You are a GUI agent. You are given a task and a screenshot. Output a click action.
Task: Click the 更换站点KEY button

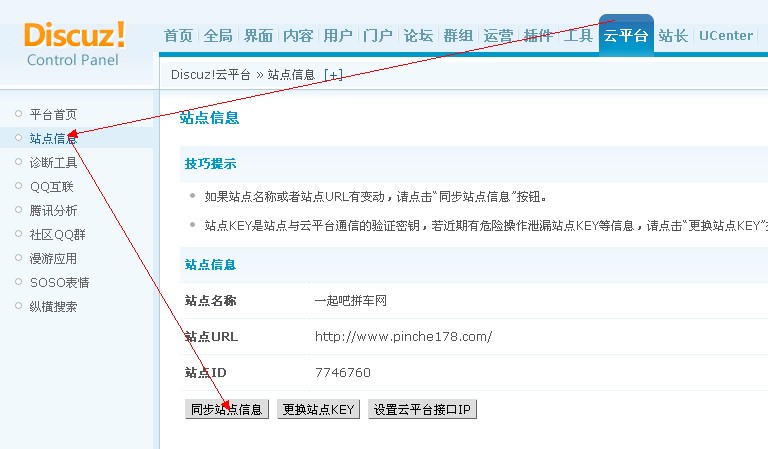318,409
